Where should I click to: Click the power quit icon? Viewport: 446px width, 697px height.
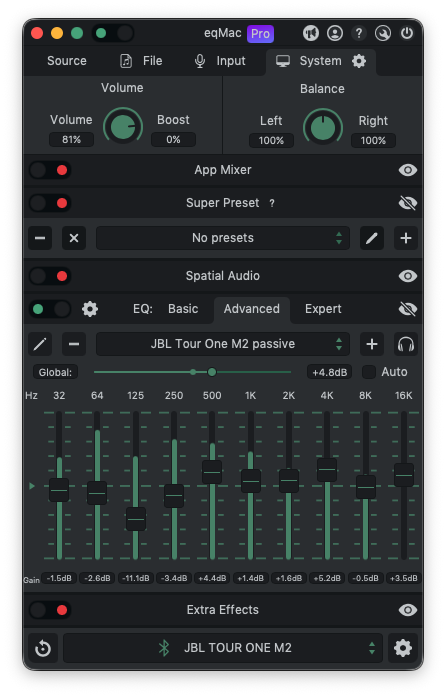407,33
